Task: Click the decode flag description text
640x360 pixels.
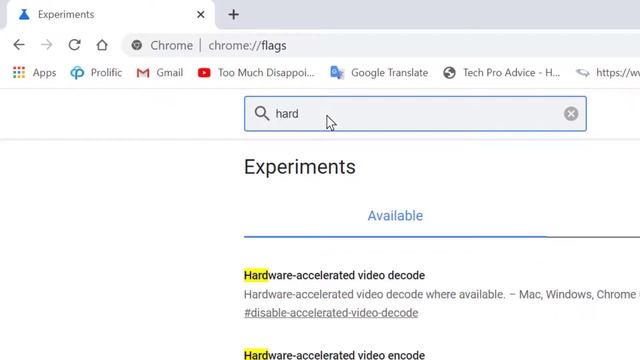Action: pos(442,294)
